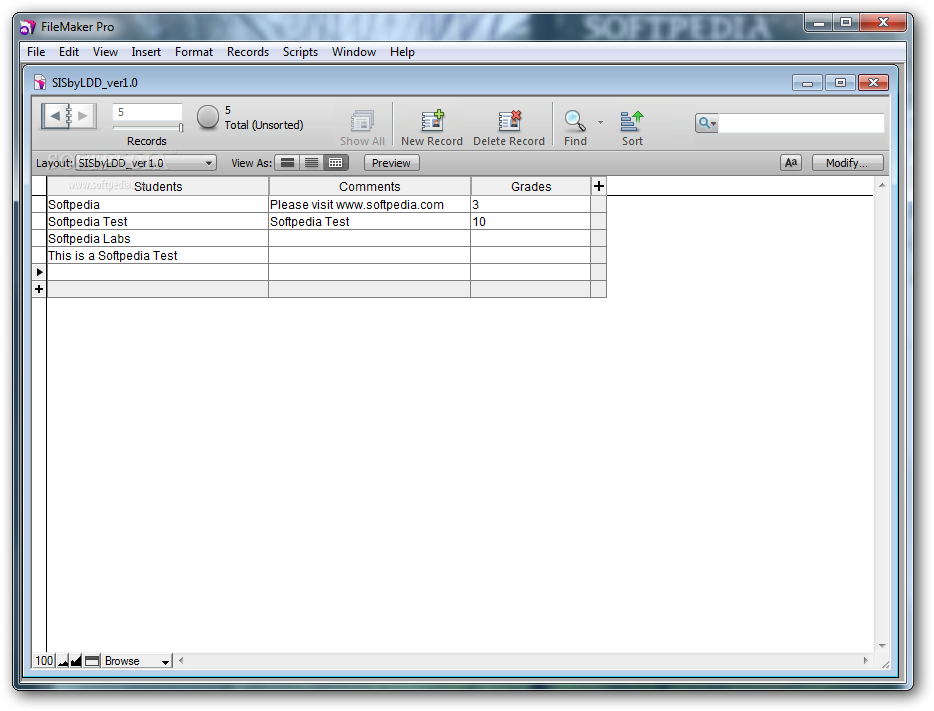This screenshot has height=711, width=934.
Task: Toggle the status toolbar icon at bottom
Action: pos(92,661)
